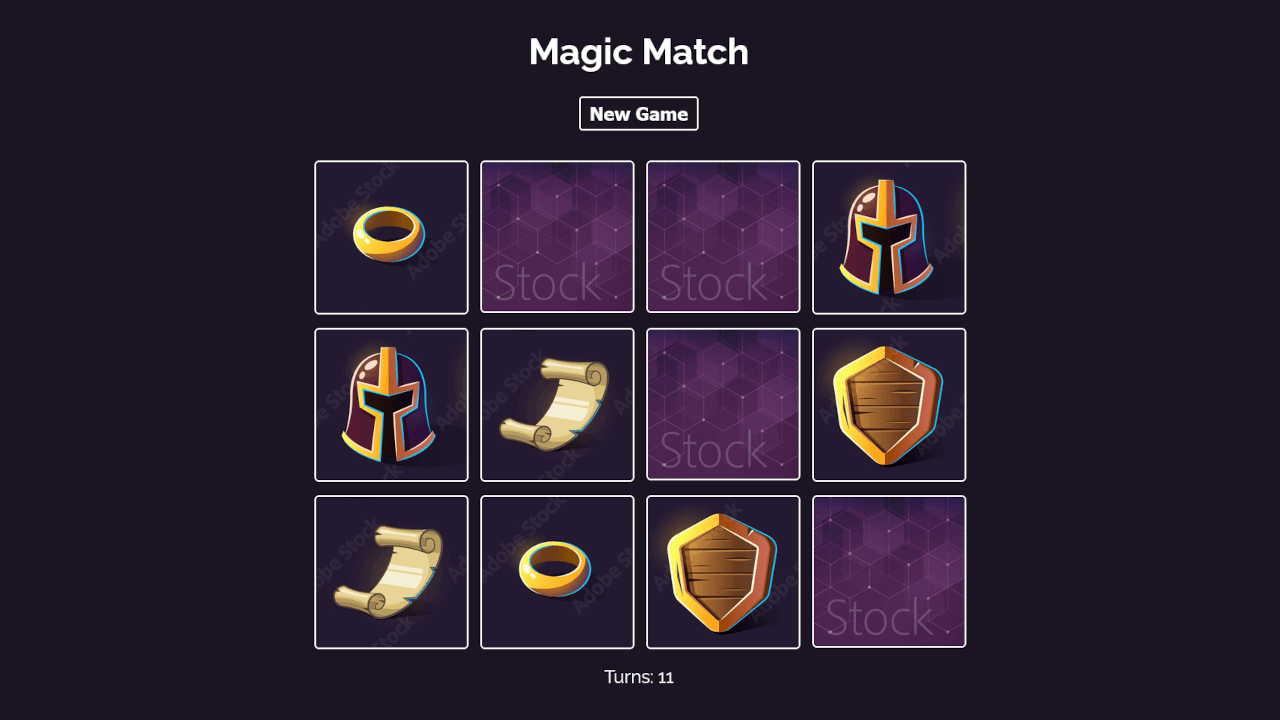
Task: Flip the face-down card in the bottom row
Action: [889, 571]
